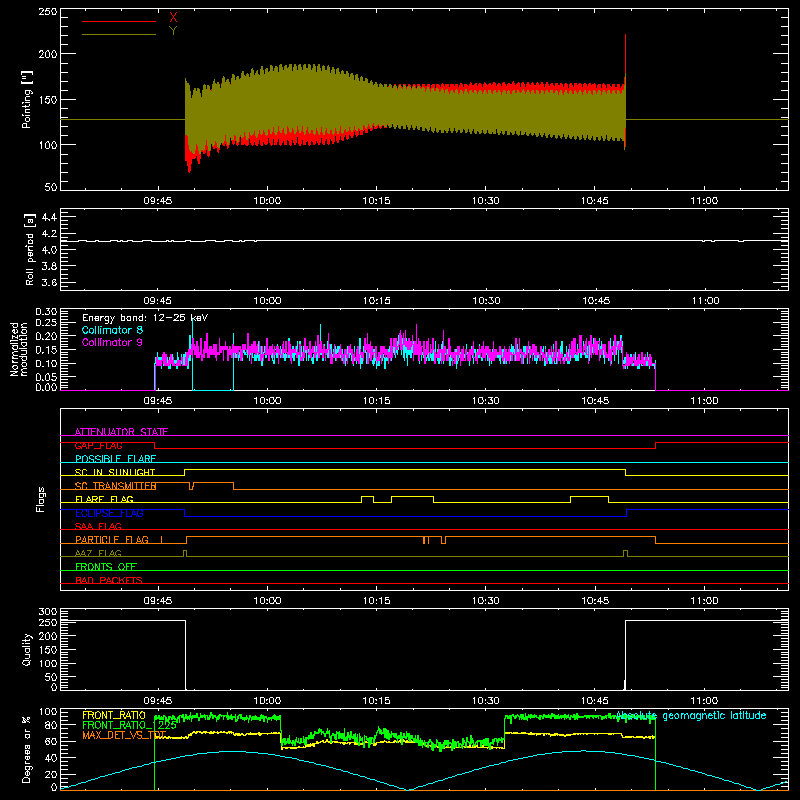Viewport: 800px width, 800px height.
Task: Click the 40 tick on Degrees axis
Action: point(52,758)
